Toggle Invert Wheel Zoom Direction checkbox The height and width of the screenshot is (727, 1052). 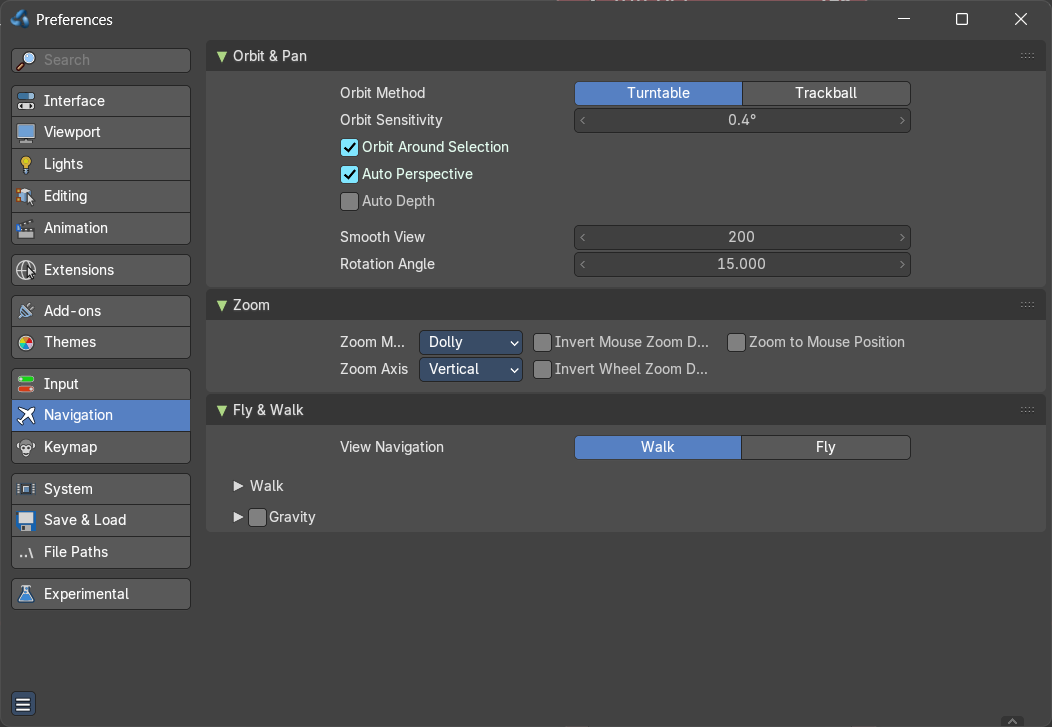[542, 370]
